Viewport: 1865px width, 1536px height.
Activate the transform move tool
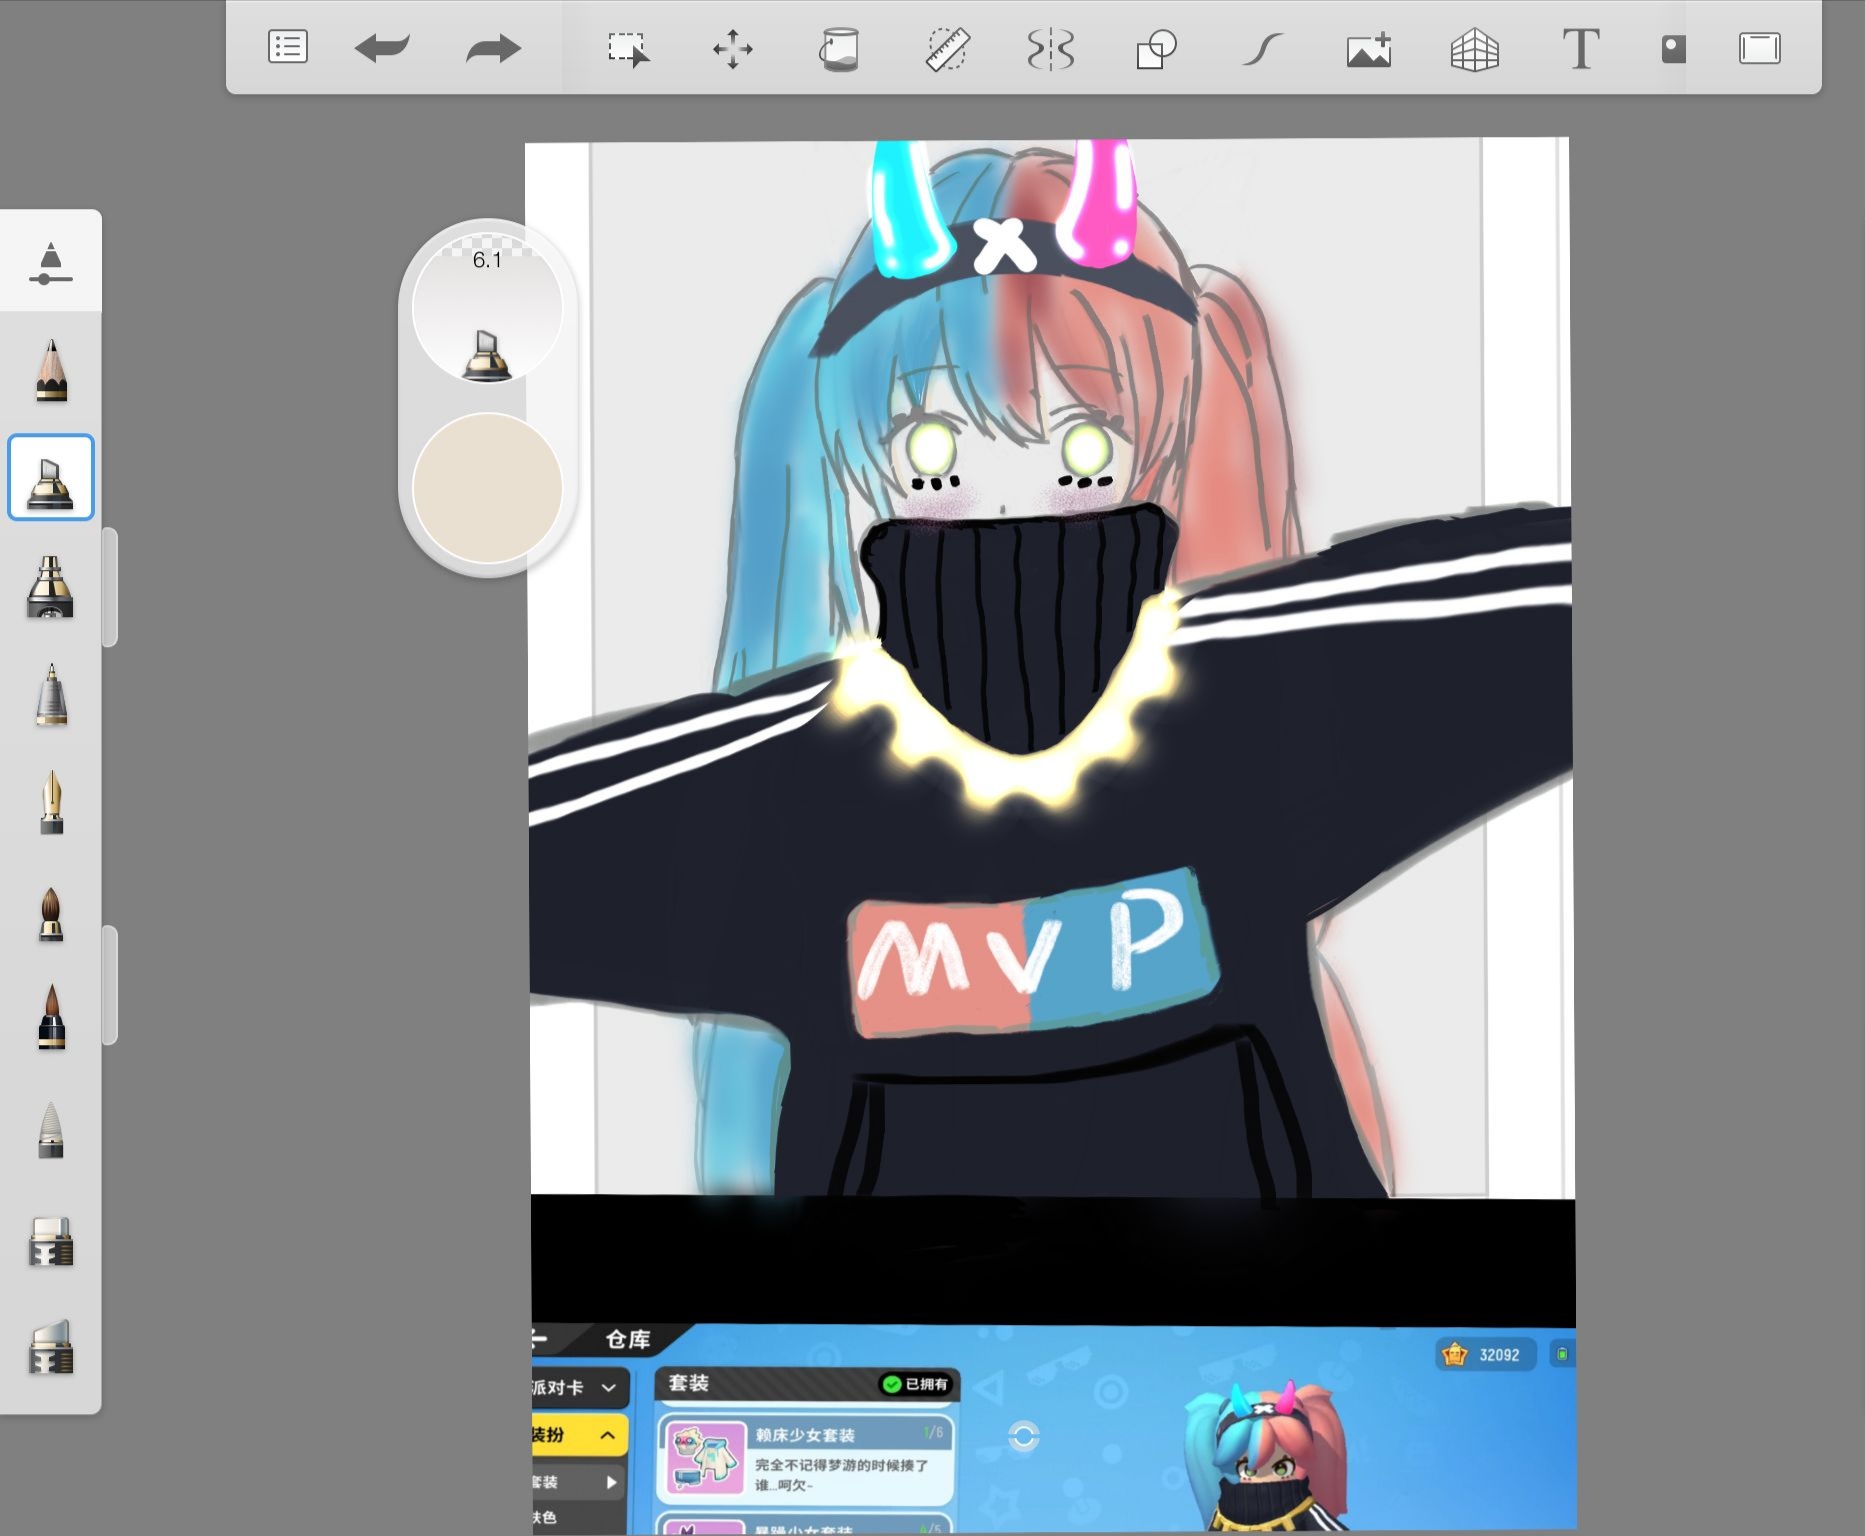733,48
